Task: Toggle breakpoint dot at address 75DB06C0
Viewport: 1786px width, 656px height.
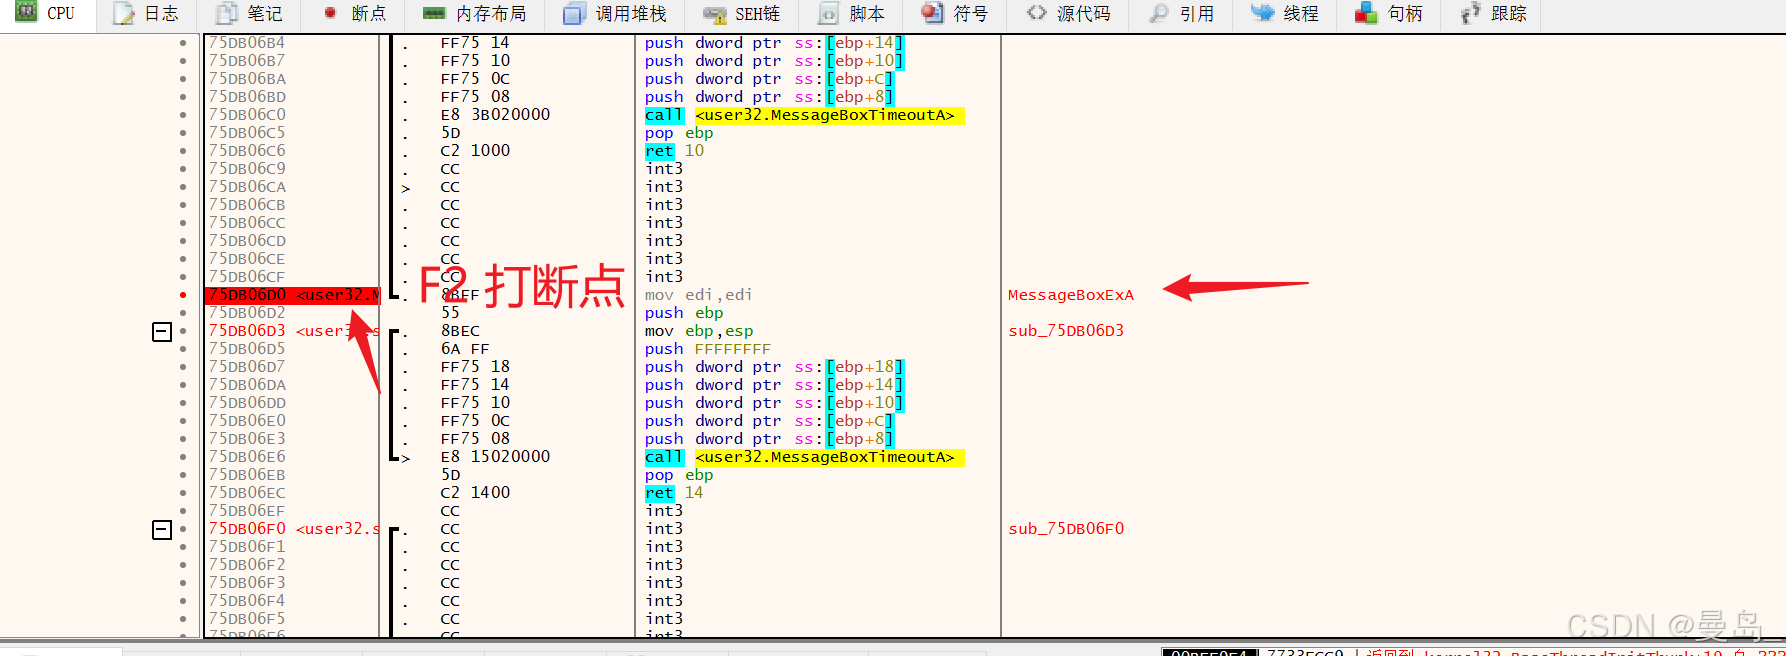Action: click(183, 115)
